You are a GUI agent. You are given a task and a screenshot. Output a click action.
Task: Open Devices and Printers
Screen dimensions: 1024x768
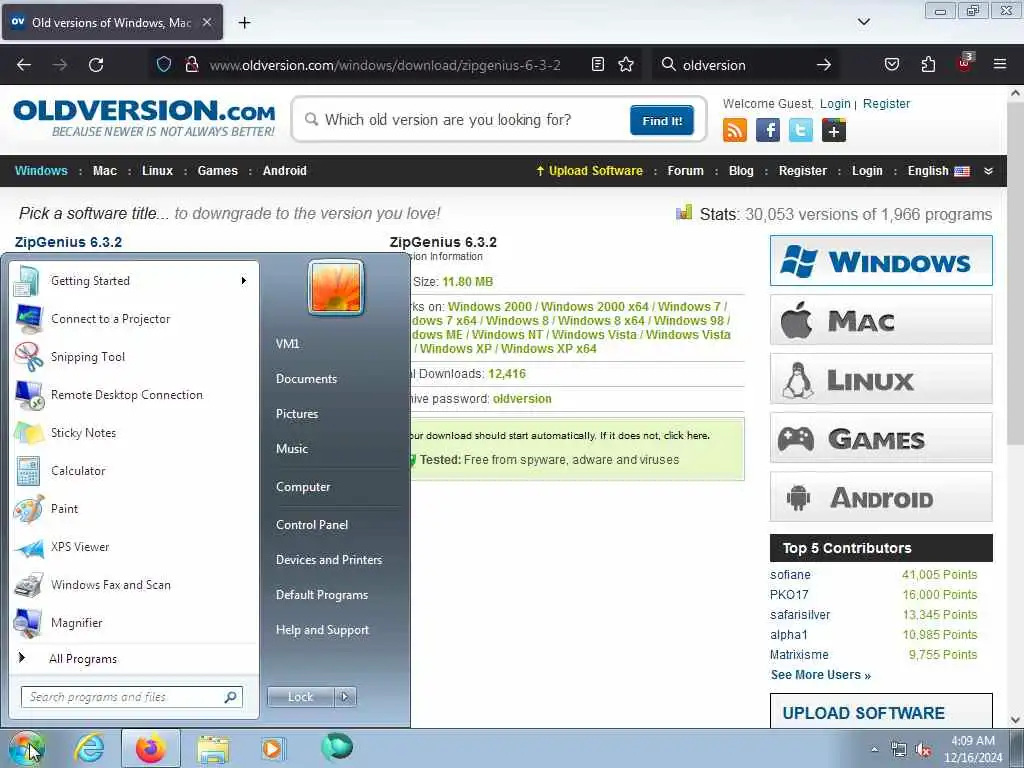(329, 560)
